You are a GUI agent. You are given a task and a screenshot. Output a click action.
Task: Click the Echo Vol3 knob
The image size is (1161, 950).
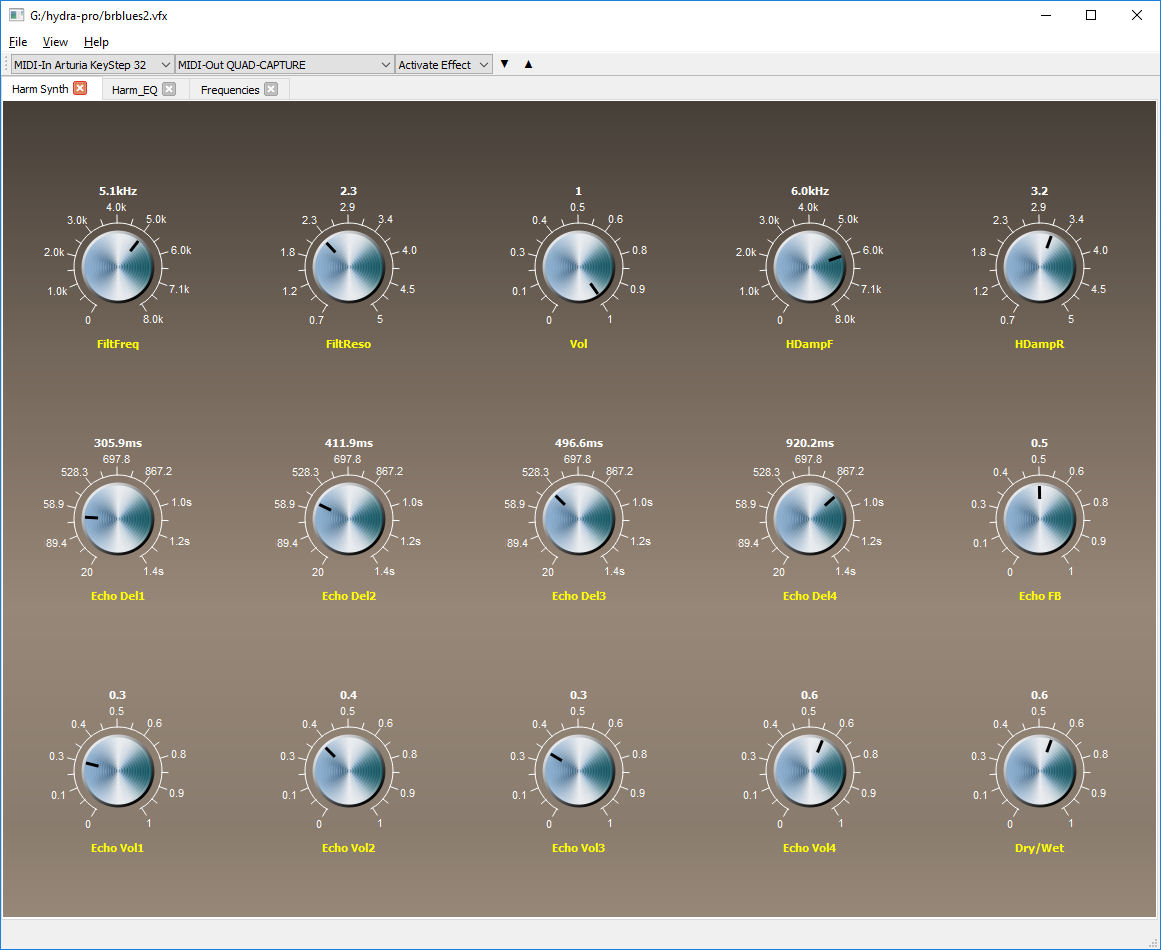pyautogui.click(x=578, y=770)
